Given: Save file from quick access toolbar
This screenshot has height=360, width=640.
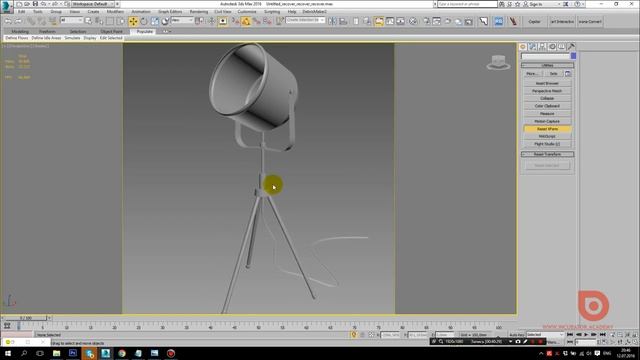Looking at the screenshot, I should (35, 4).
